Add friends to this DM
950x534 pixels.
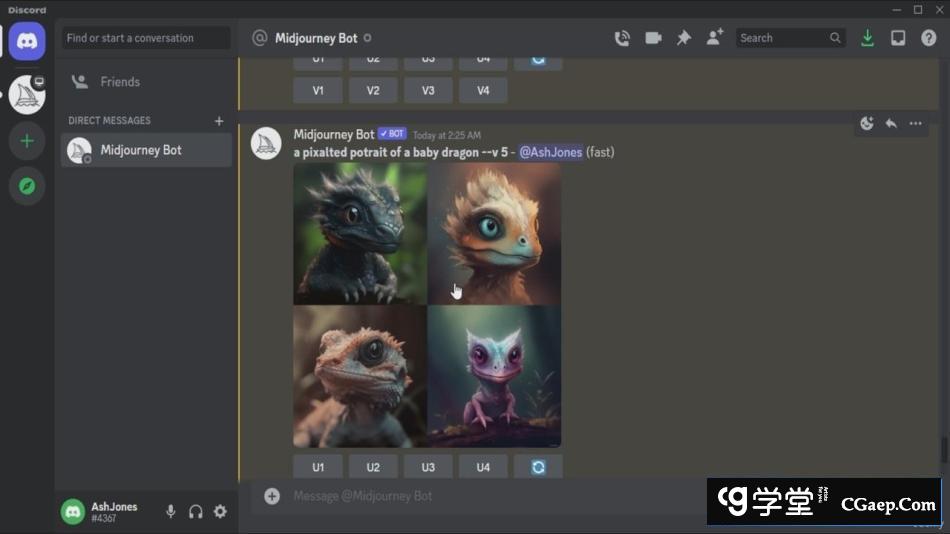715,38
